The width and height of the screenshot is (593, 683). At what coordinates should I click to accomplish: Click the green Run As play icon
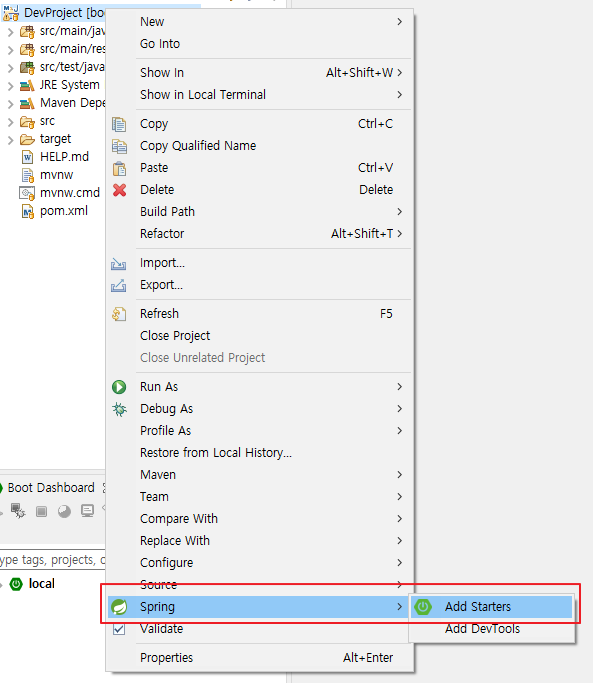point(119,387)
